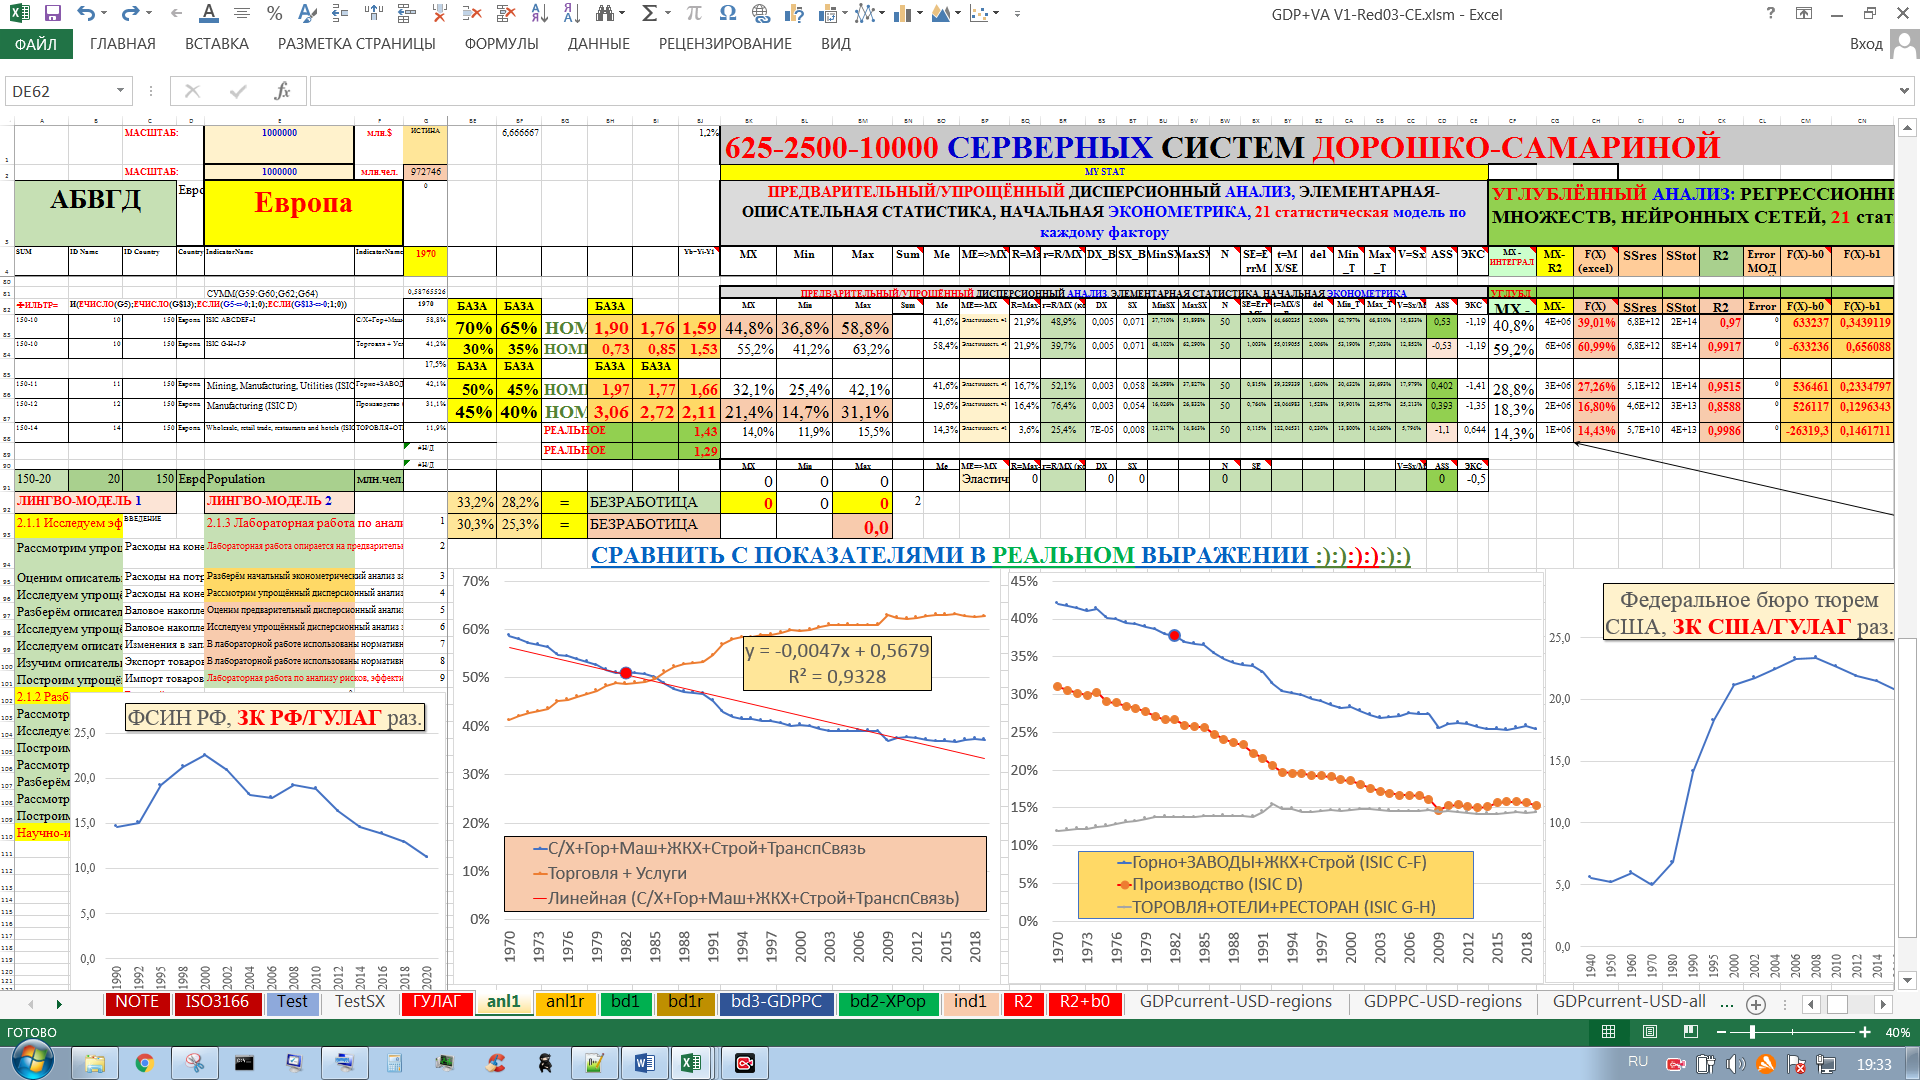Click the percent style icon

[x=274, y=14]
